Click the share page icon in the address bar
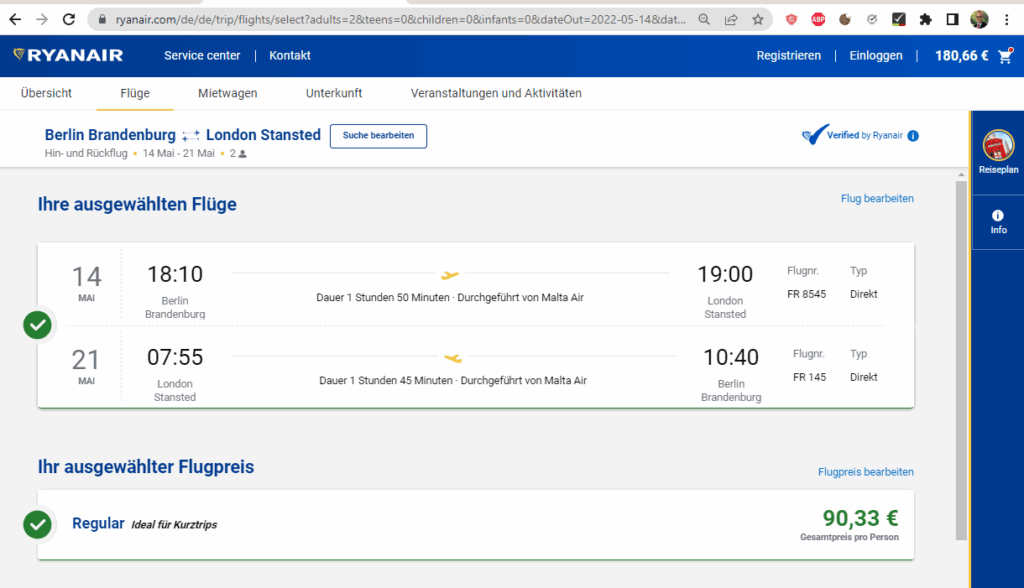The image size is (1024, 588). [732, 19]
